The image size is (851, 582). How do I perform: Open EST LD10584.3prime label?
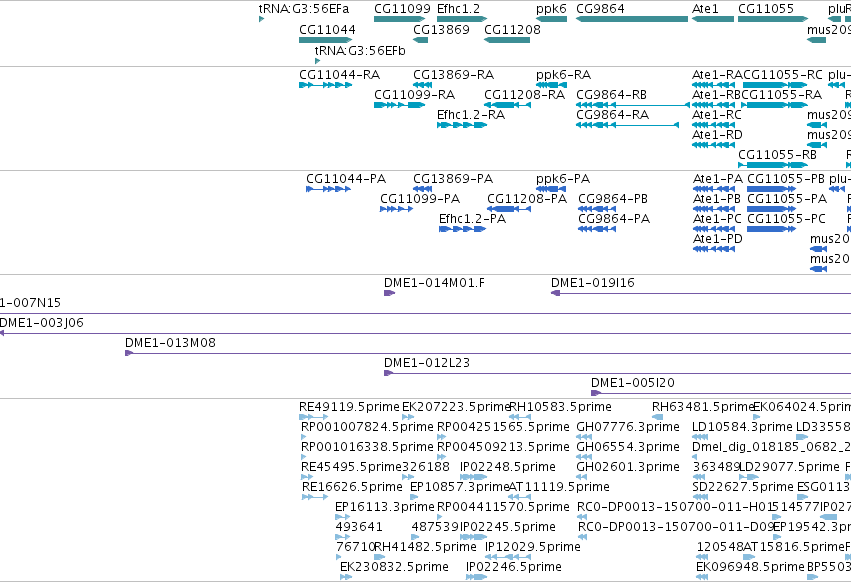pos(742,427)
